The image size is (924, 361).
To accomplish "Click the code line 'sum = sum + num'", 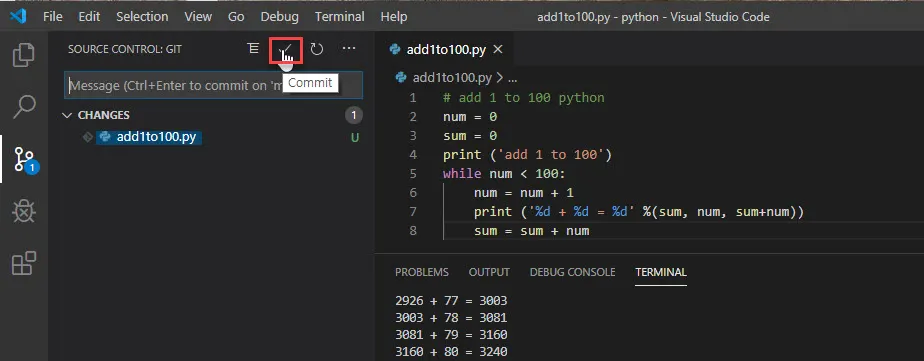I will (x=532, y=231).
